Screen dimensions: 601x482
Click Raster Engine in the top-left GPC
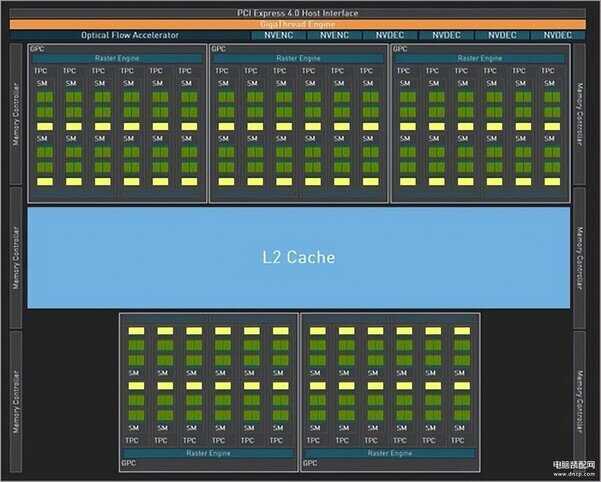point(117,58)
